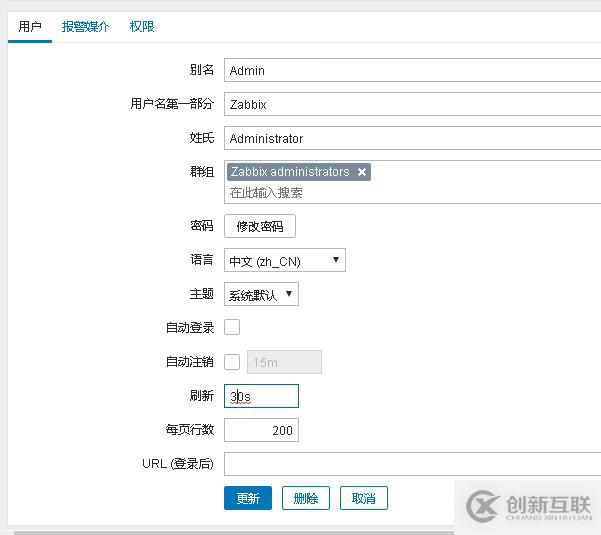
Task: Click the 修改密码 button
Action: point(260,226)
